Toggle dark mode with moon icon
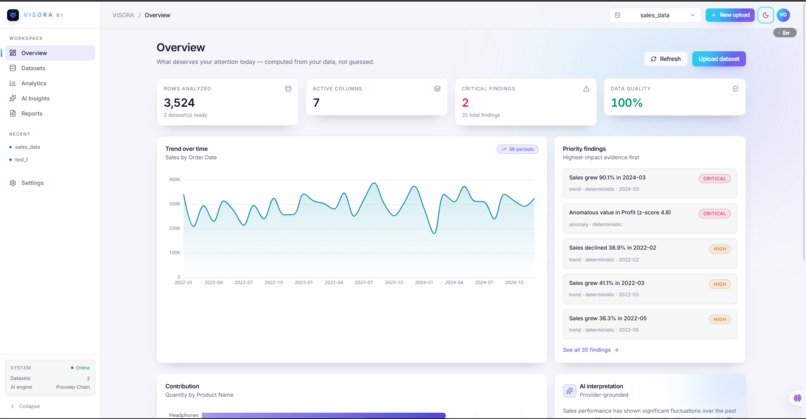806x419 pixels. pos(765,15)
